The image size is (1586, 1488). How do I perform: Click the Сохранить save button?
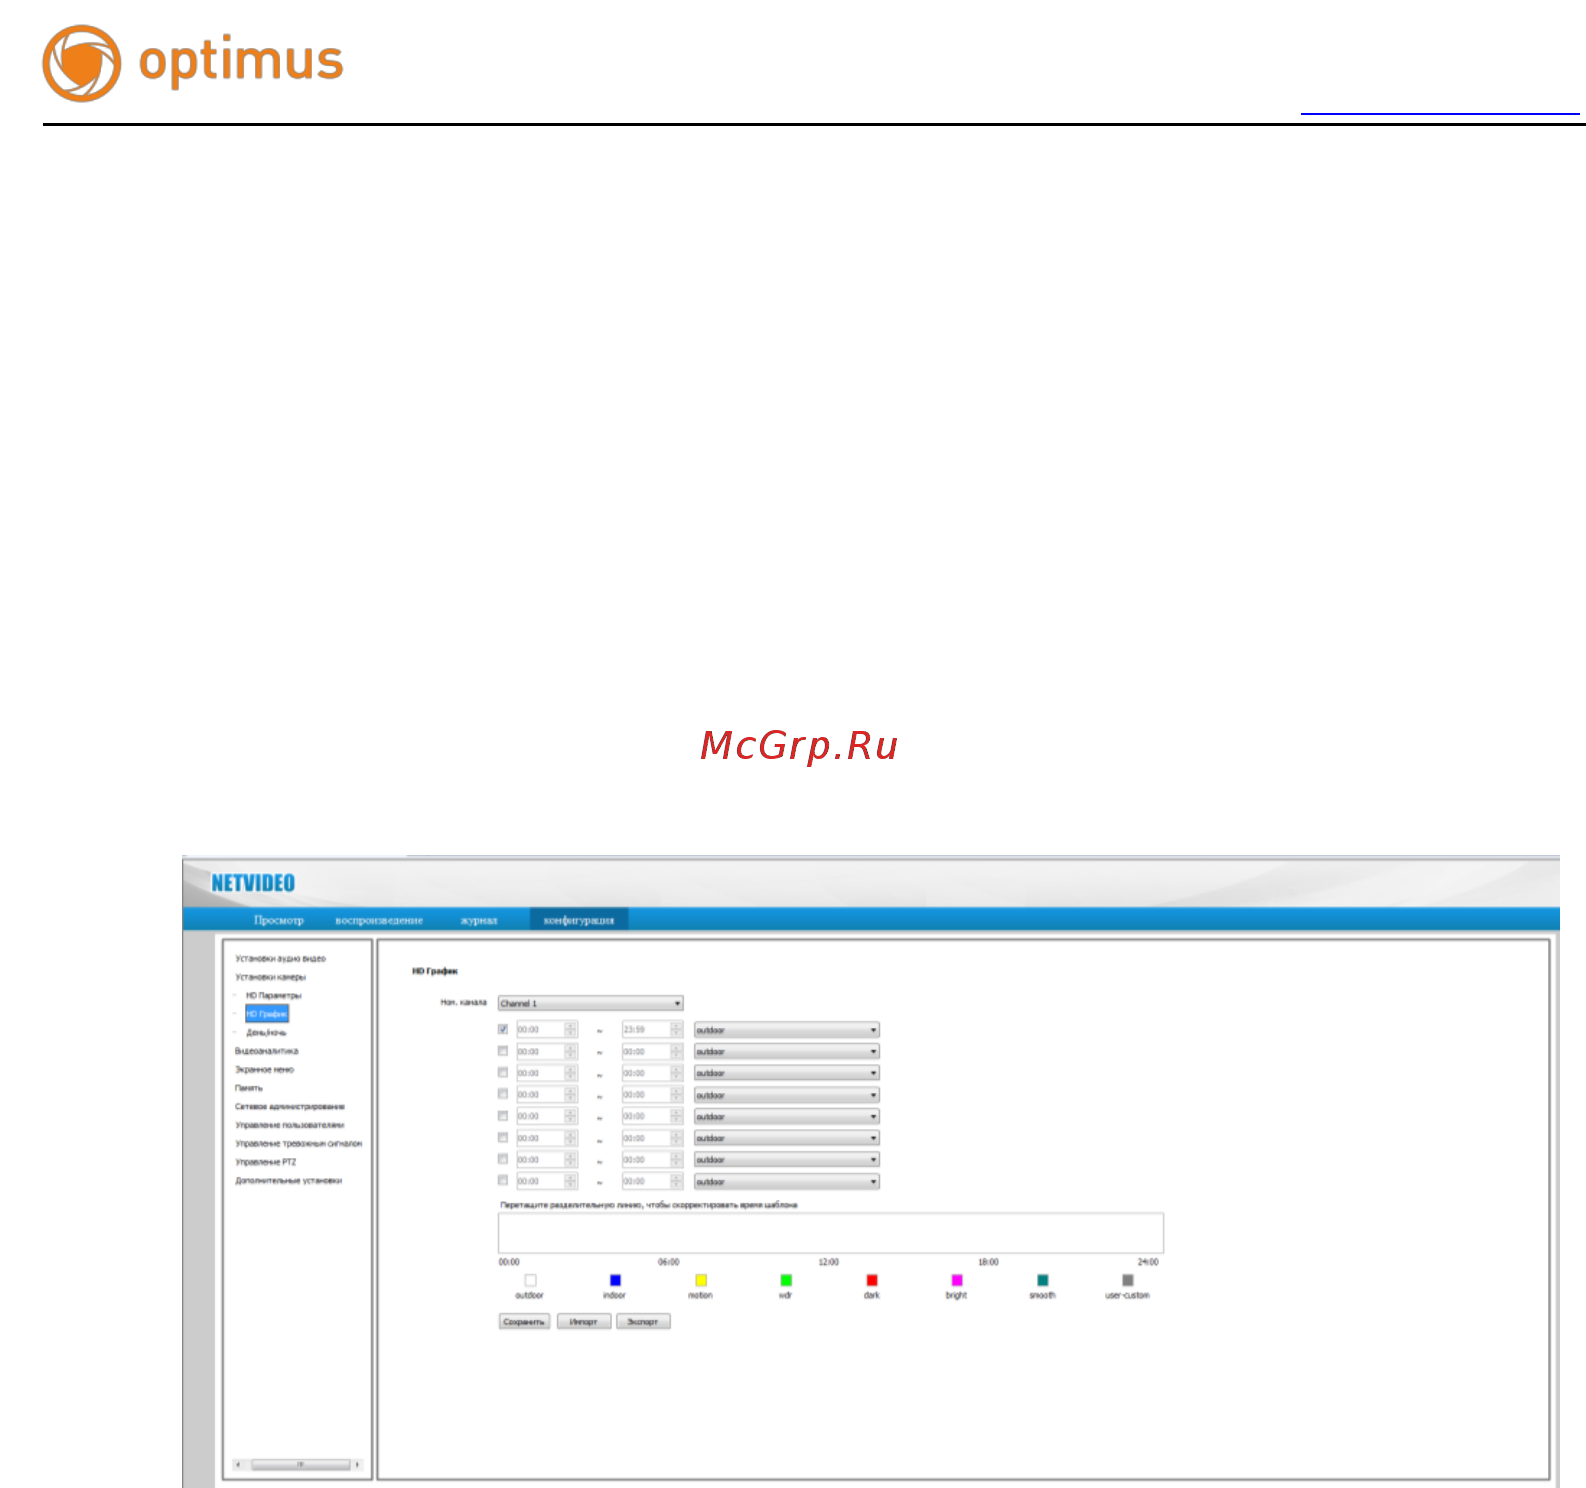[x=524, y=1322]
